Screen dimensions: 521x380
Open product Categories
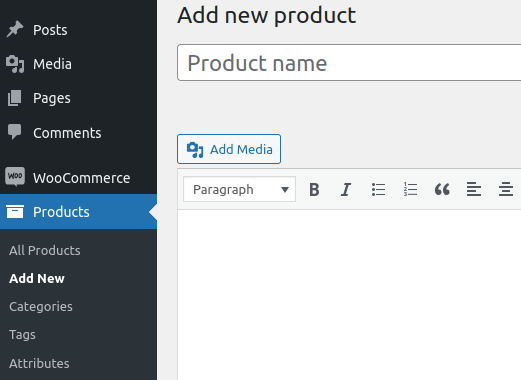pos(41,307)
